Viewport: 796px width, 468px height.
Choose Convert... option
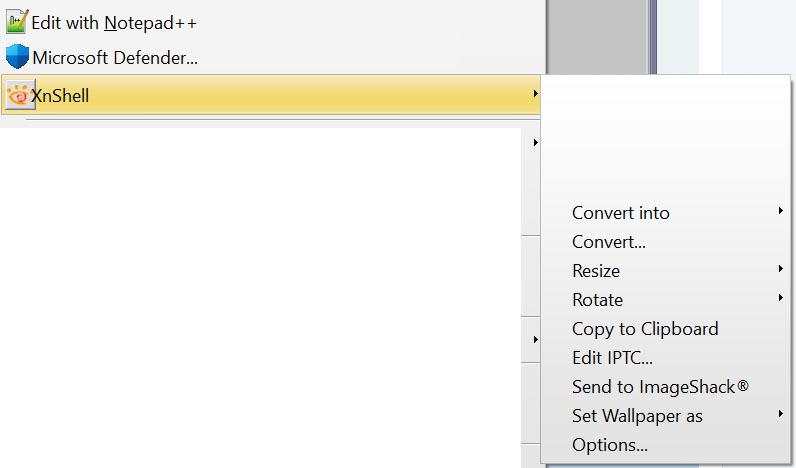tap(609, 242)
